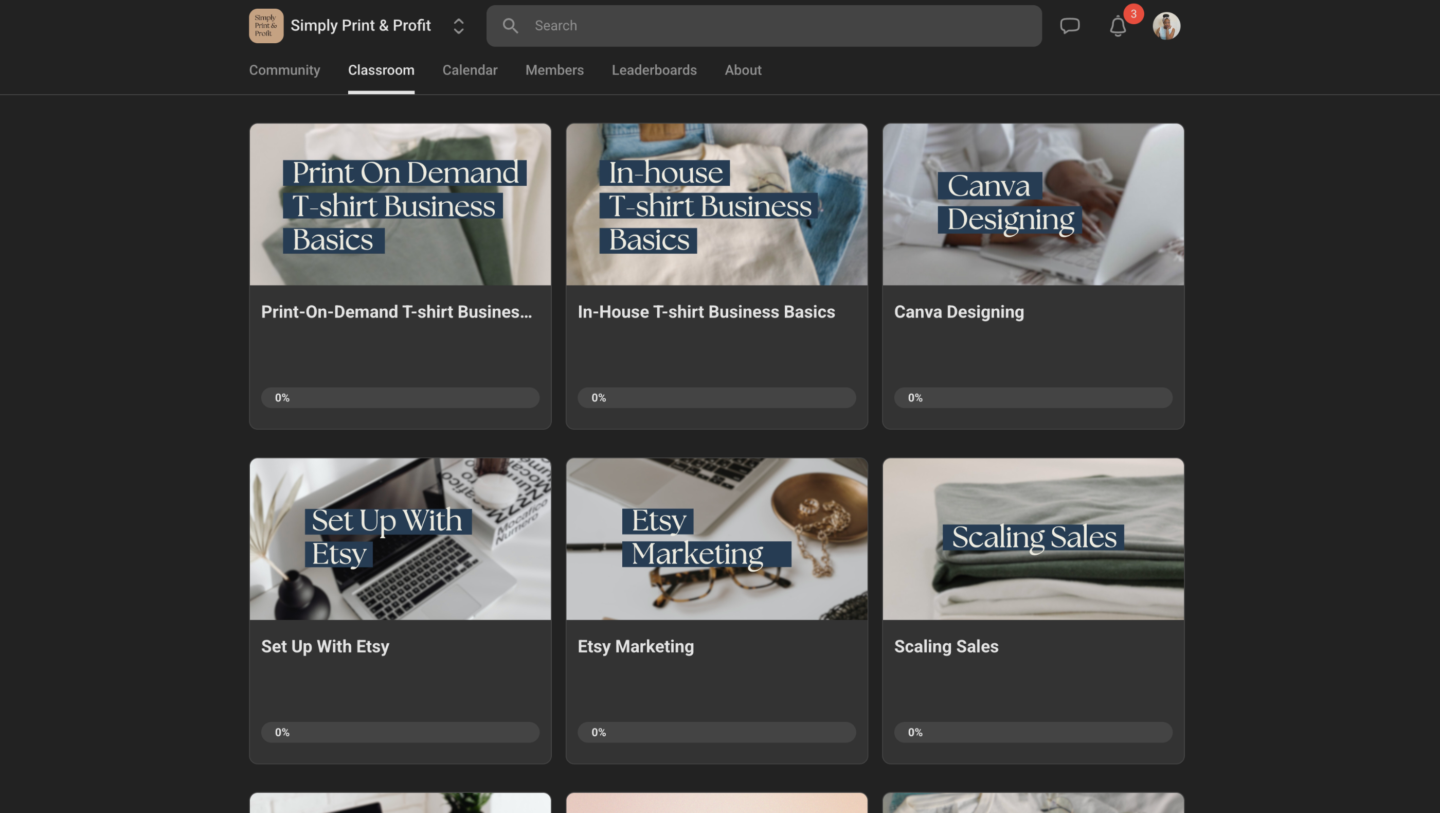Open Print On Demand course thumbnail

pos(400,205)
